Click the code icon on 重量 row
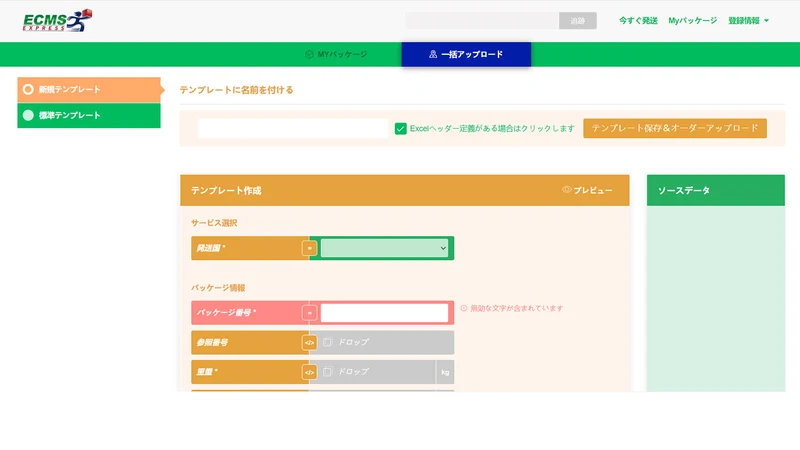This screenshot has width=800, height=450. coord(309,372)
